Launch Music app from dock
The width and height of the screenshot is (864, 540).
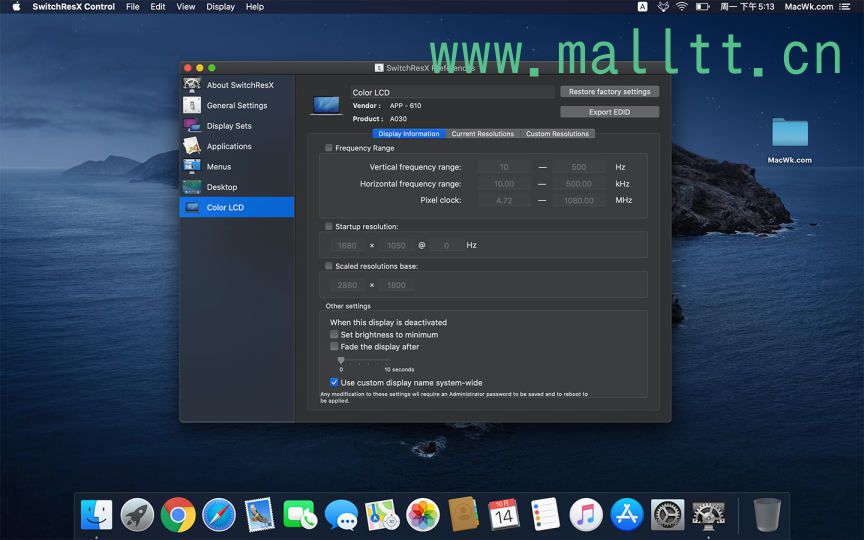click(586, 515)
